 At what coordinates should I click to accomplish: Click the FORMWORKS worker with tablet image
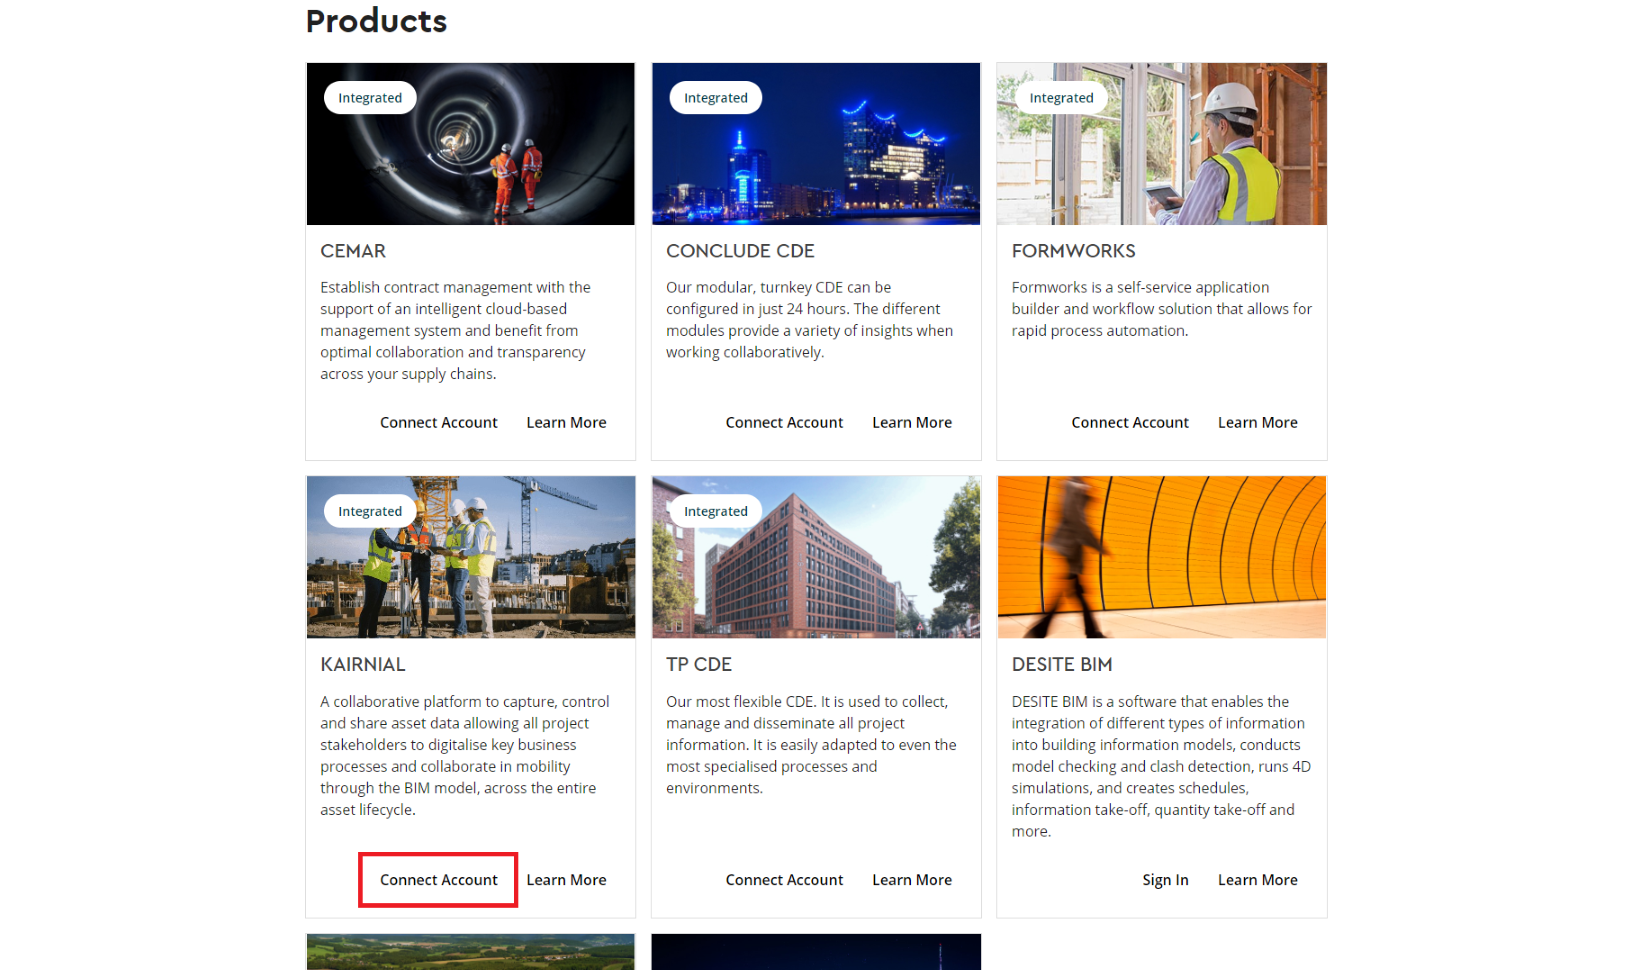point(1161,160)
